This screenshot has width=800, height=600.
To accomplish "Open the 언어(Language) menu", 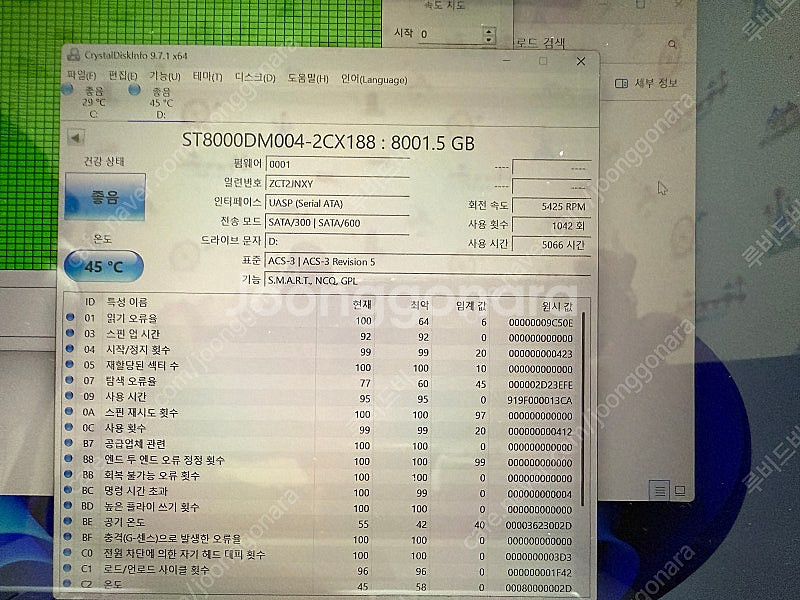I will [x=374, y=79].
